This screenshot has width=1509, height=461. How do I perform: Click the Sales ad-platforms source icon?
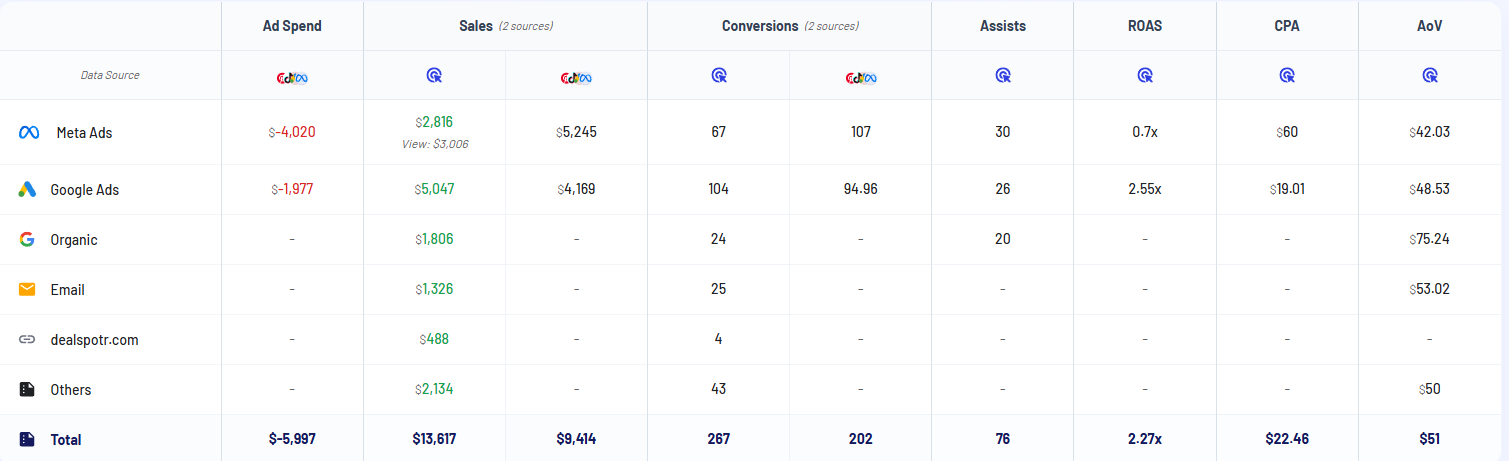(577, 76)
